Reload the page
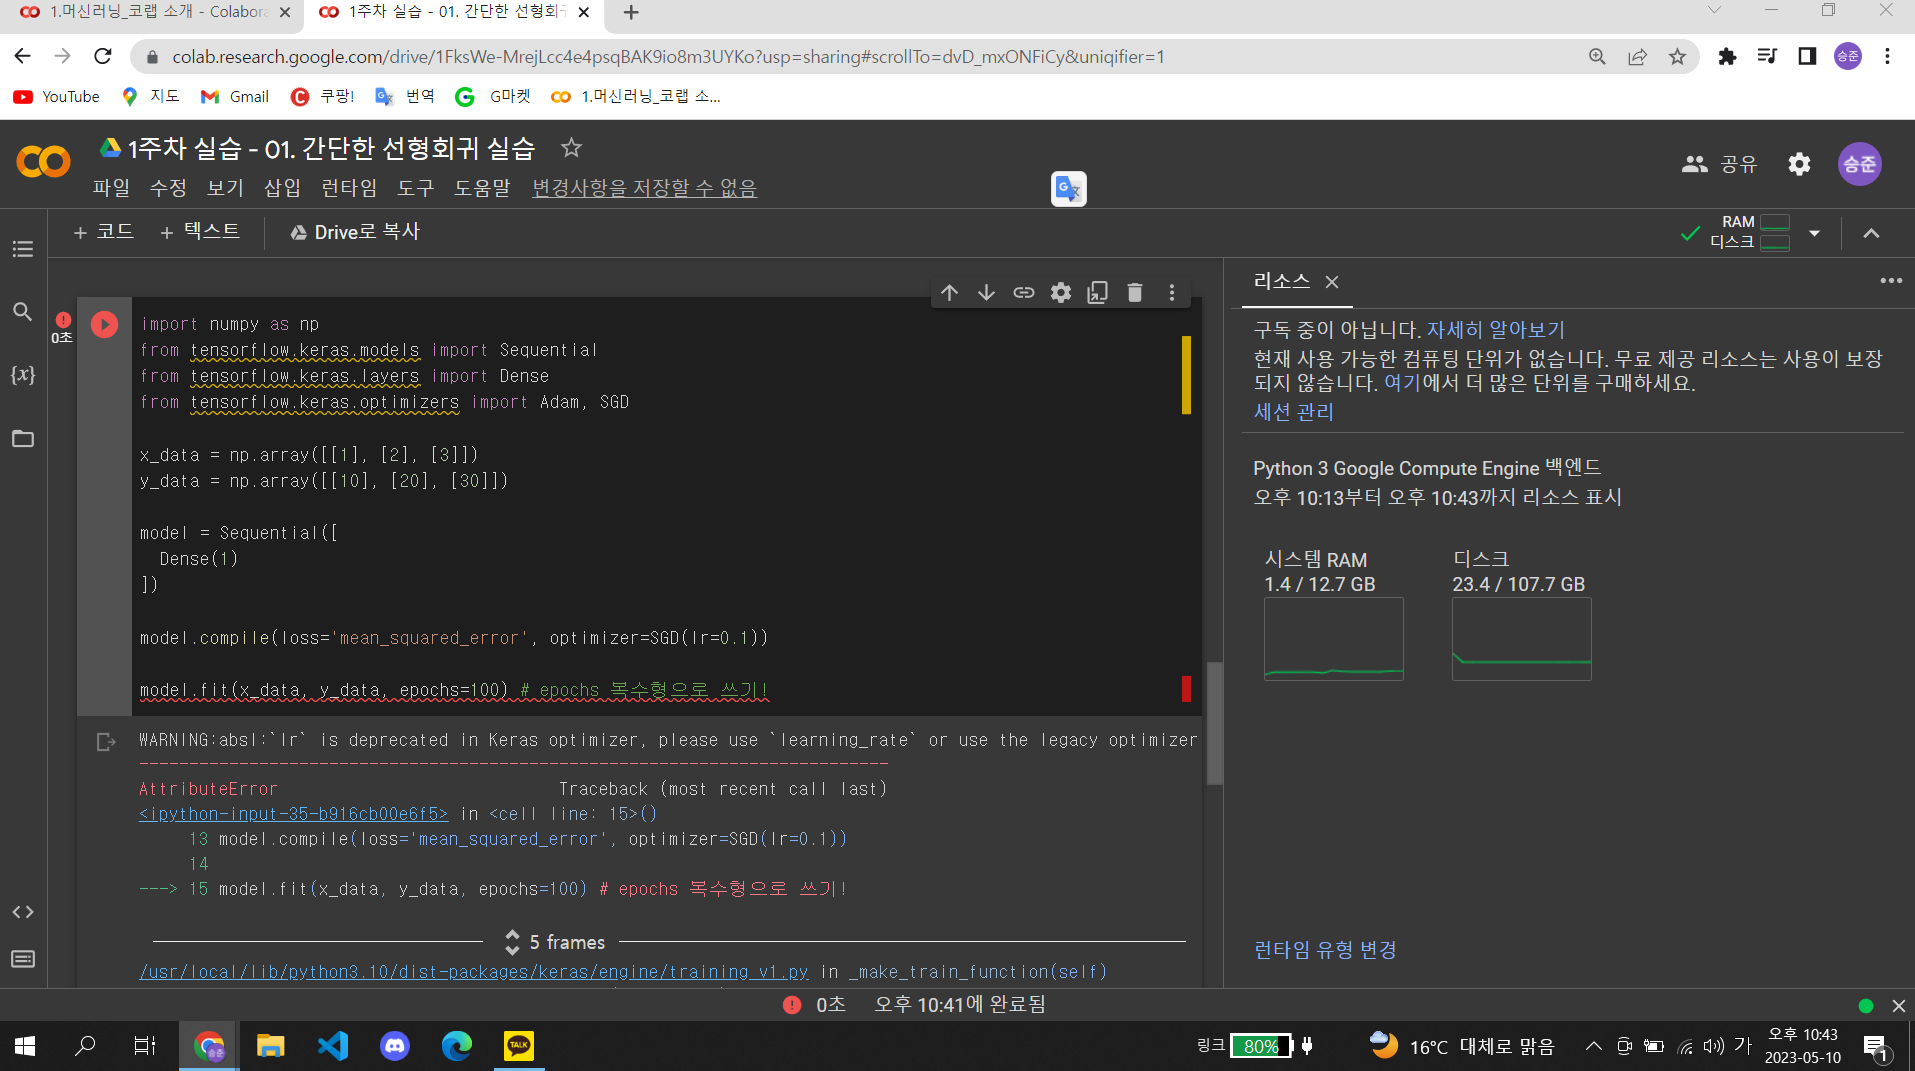 tap(102, 56)
